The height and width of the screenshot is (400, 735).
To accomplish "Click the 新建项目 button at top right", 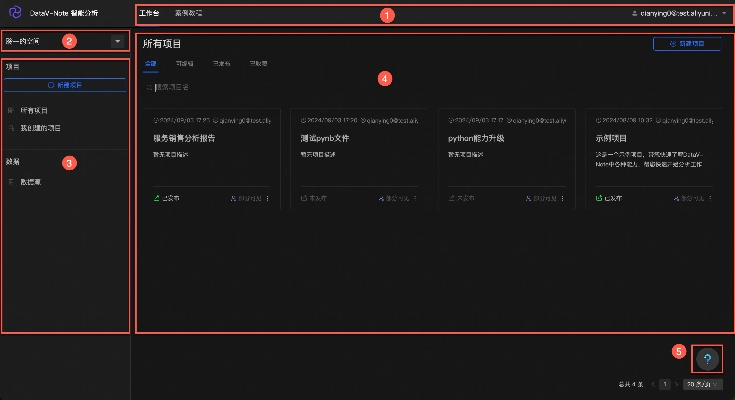I will 686,44.
